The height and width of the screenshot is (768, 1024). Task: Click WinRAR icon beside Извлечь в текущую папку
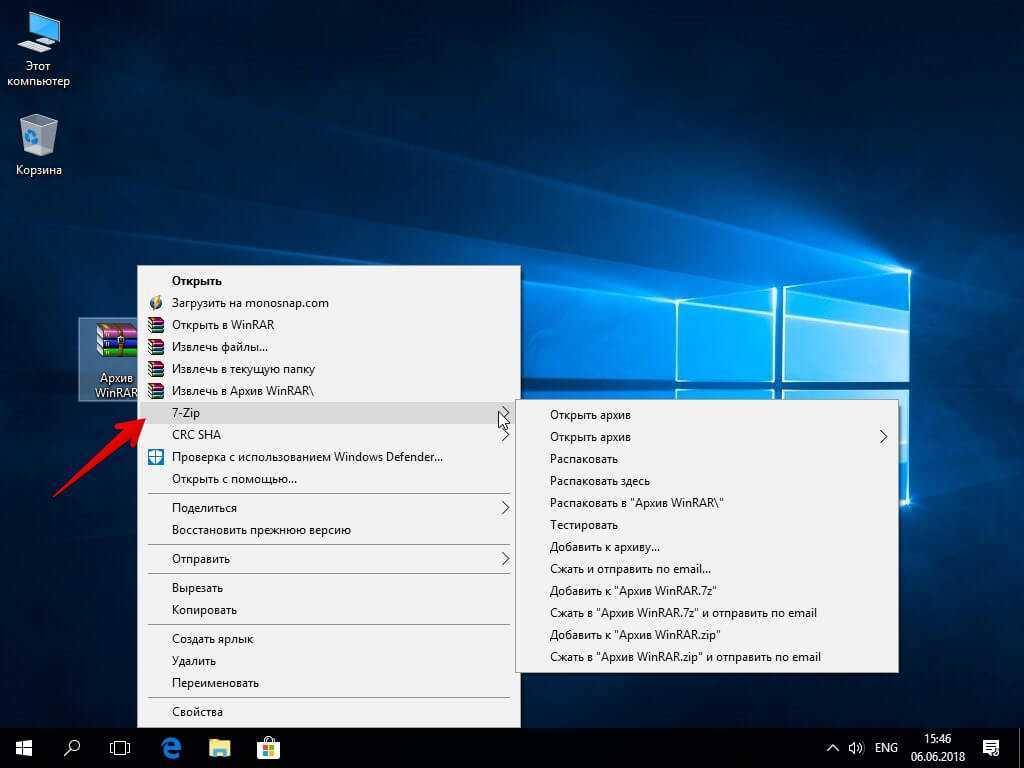pos(155,369)
